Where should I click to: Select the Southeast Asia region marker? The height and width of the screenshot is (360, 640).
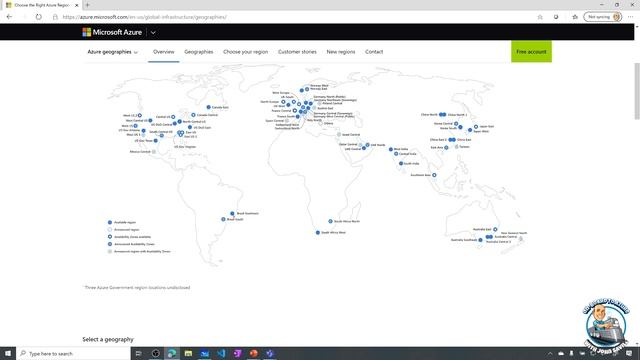(x=434, y=175)
